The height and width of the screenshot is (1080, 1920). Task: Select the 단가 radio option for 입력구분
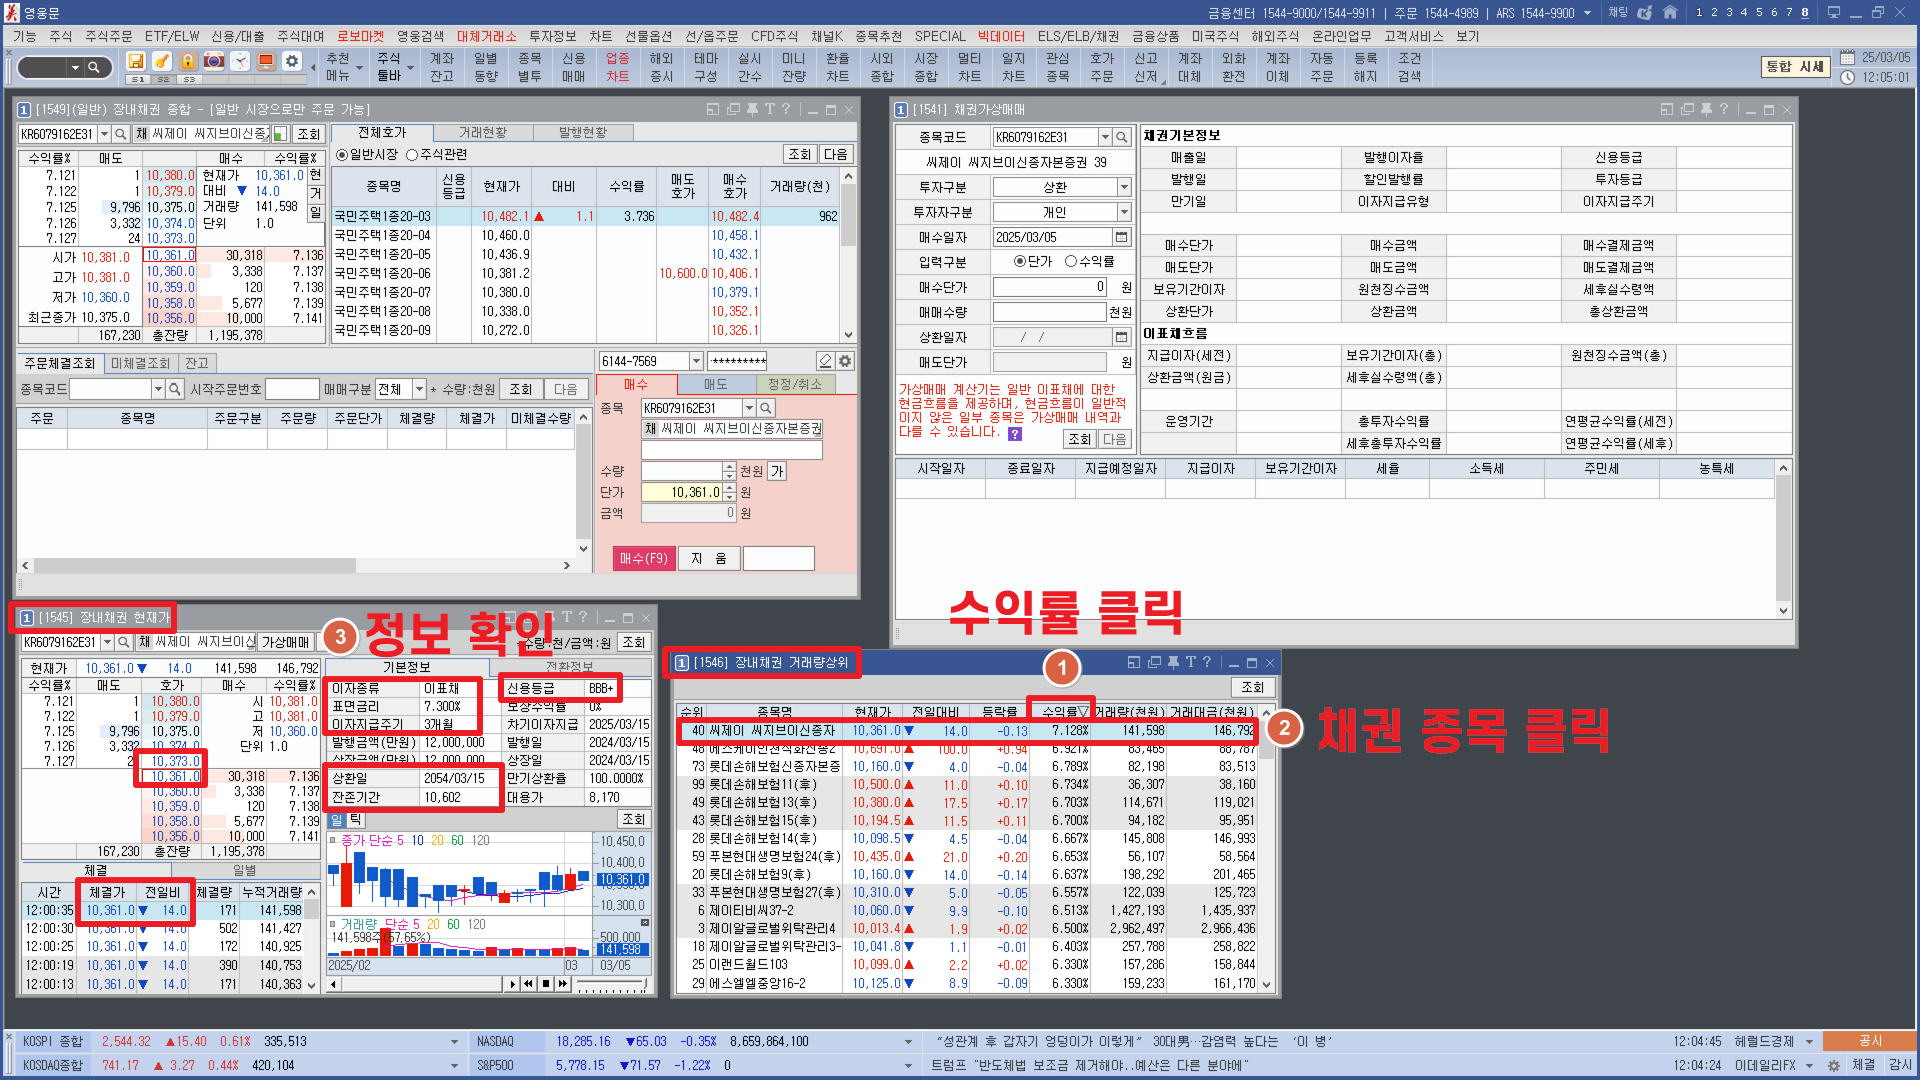pos(1020,261)
